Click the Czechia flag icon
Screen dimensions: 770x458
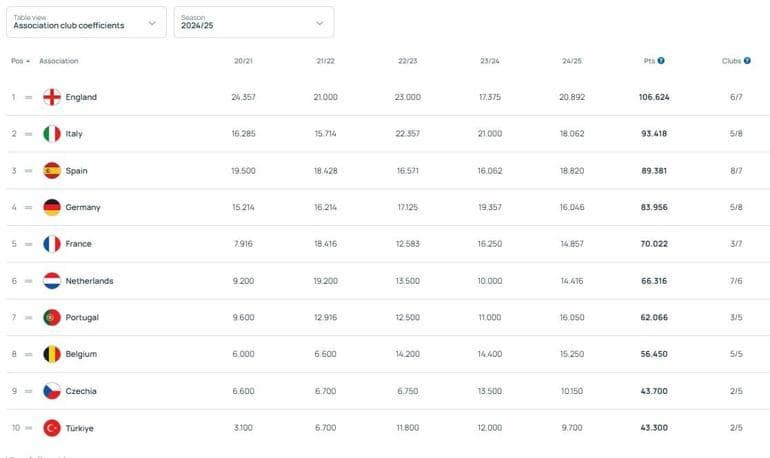tap(52, 391)
